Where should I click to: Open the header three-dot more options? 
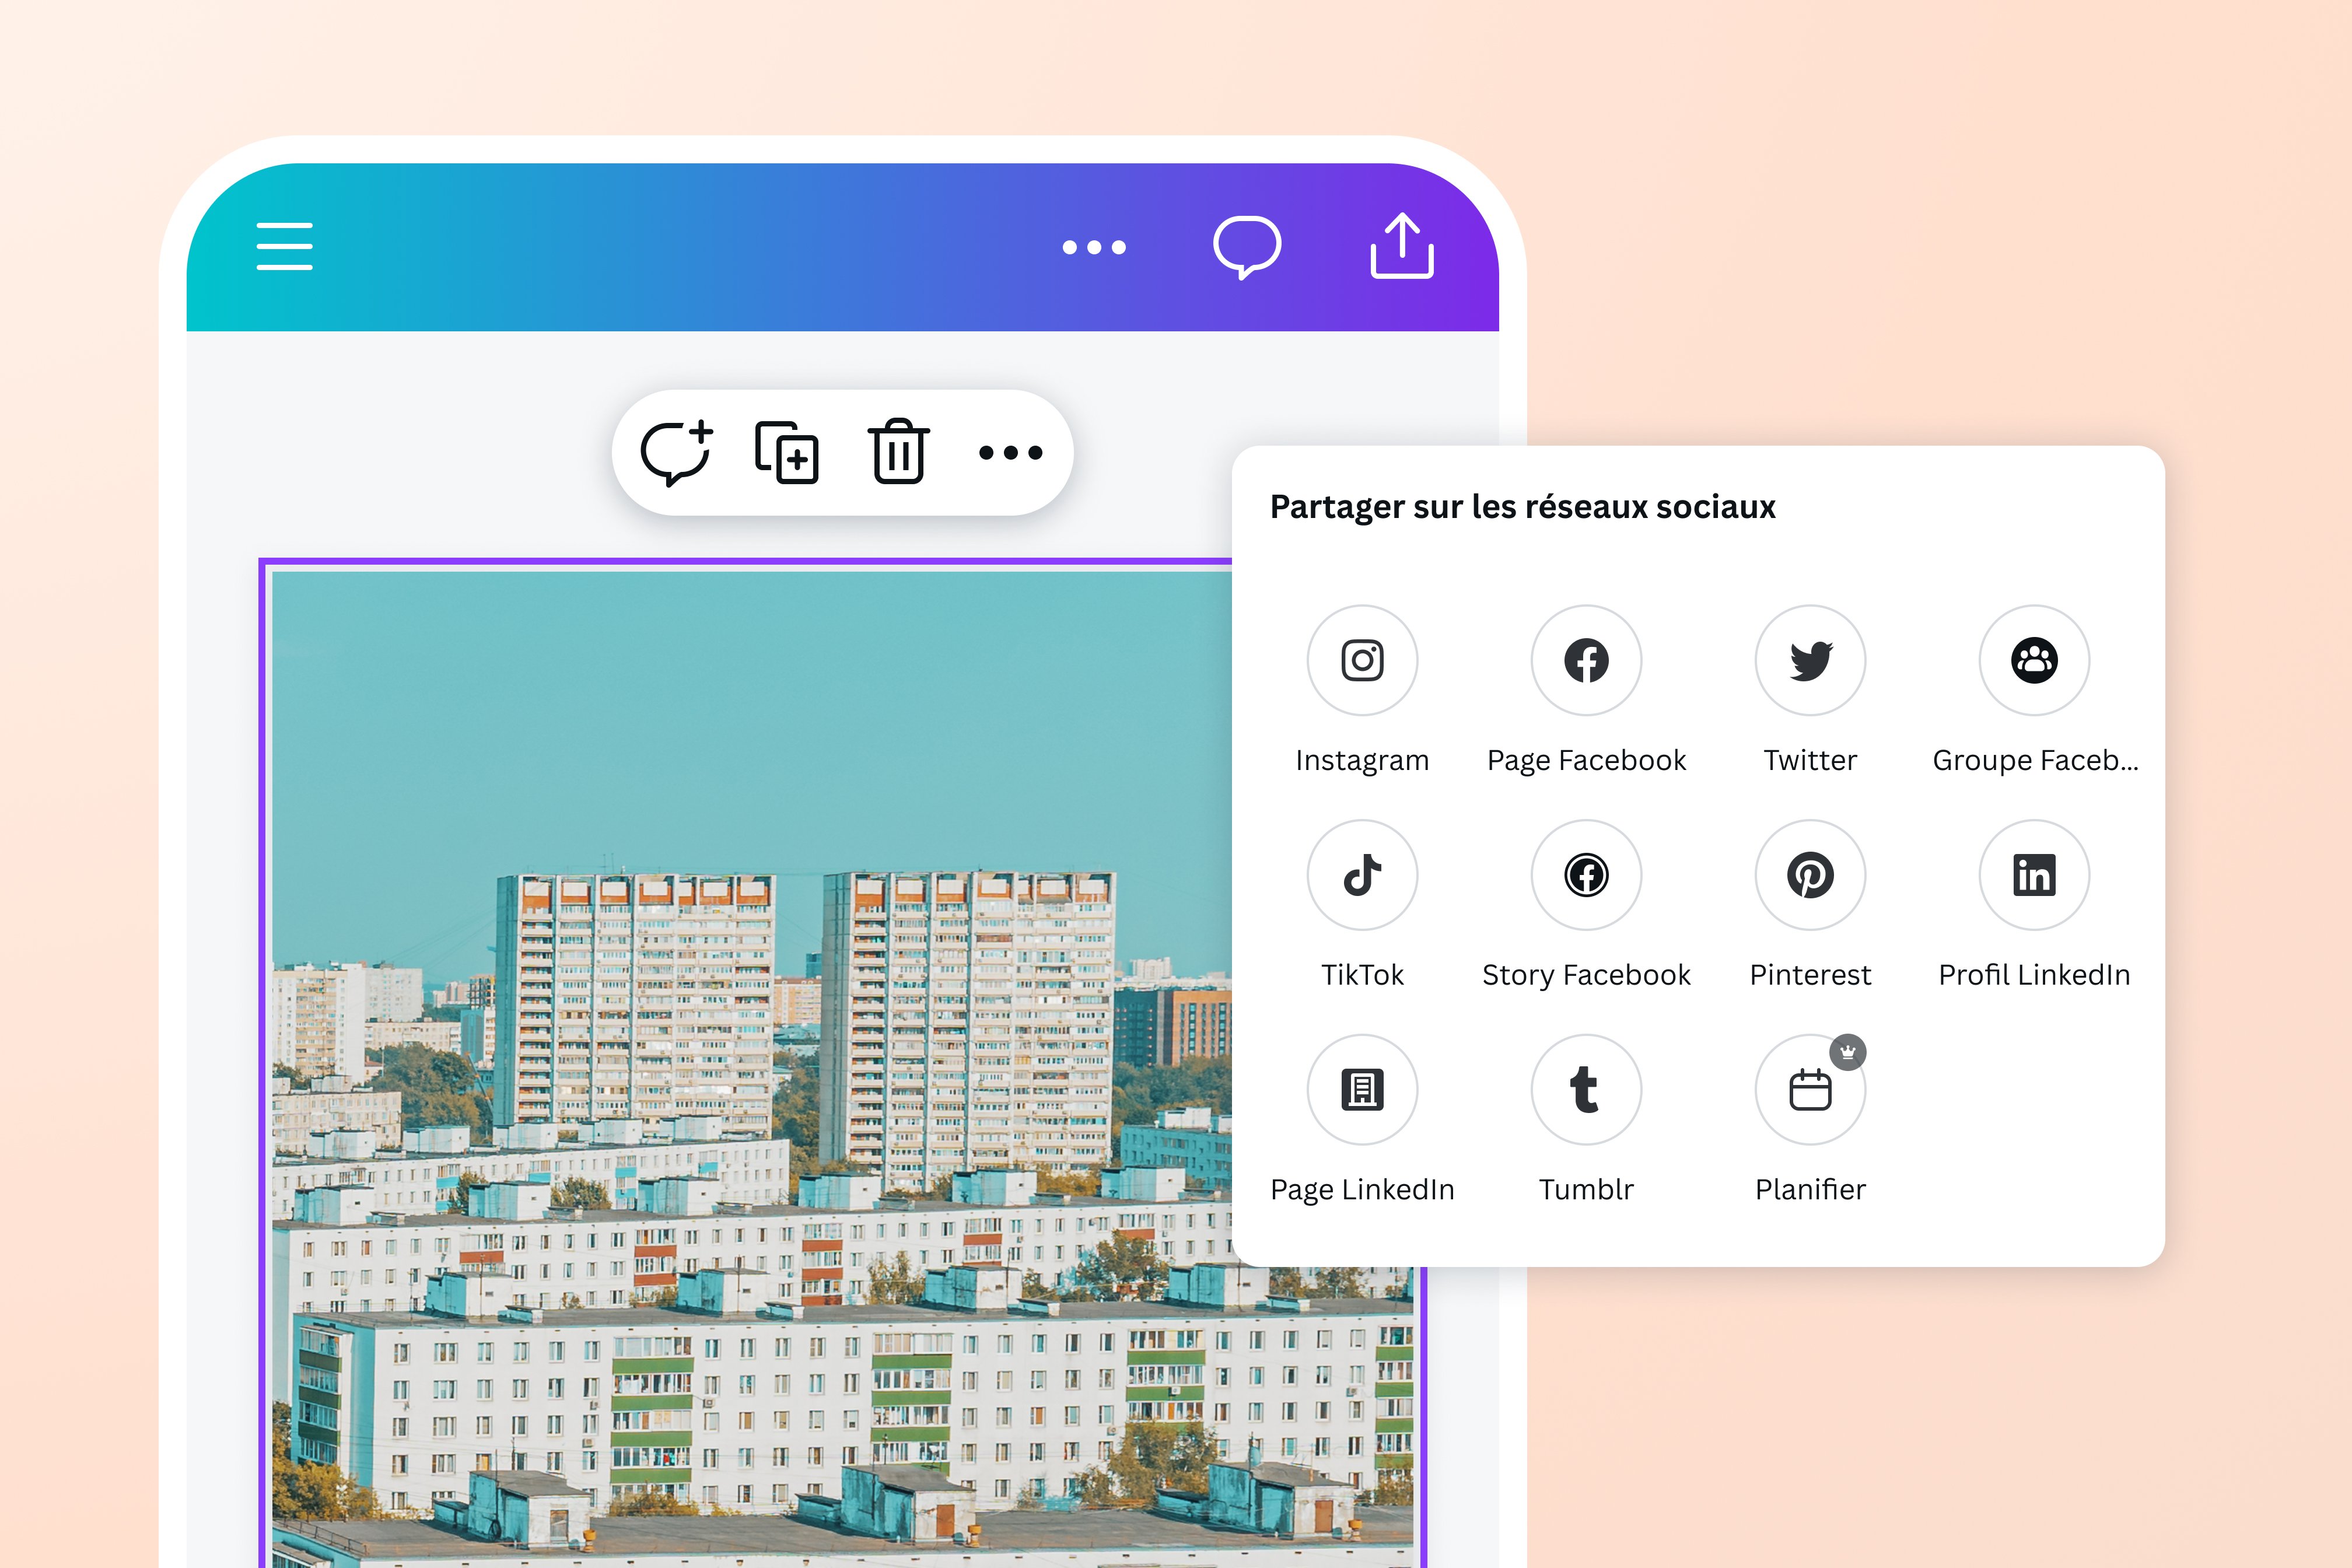(1094, 247)
